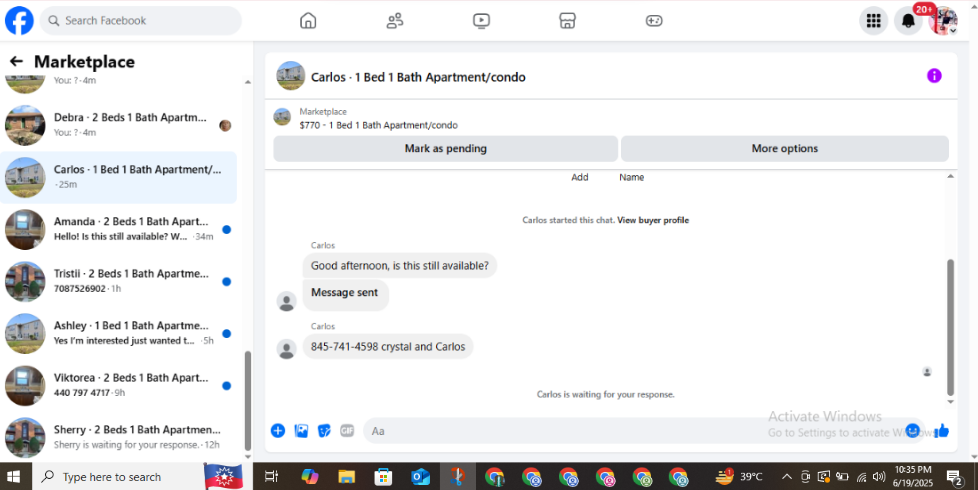Click the weather 39°C widget
The image size is (978, 490).
[x=739, y=477]
